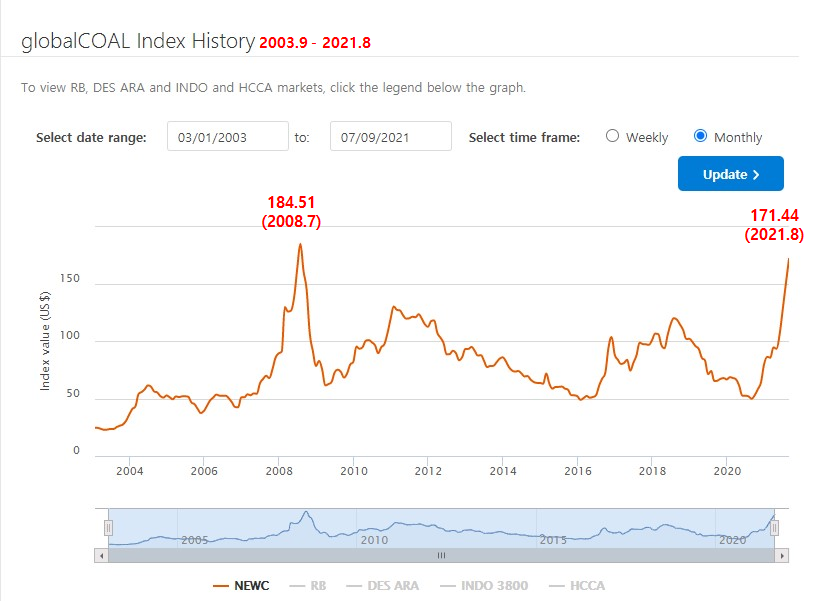Click the 2015 label in the navigator
This screenshot has width=824, height=601.
tap(553, 540)
